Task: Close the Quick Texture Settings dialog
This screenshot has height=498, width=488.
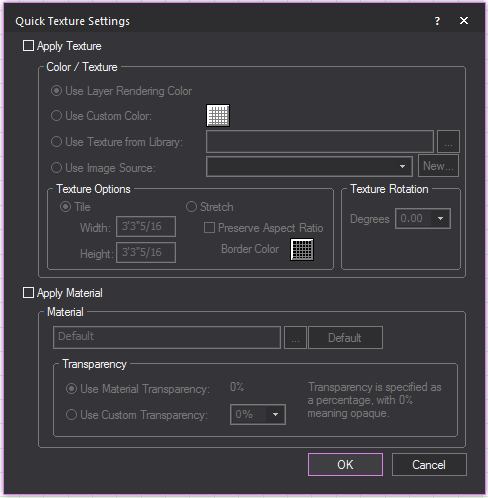Action: pyautogui.click(x=464, y=21)
